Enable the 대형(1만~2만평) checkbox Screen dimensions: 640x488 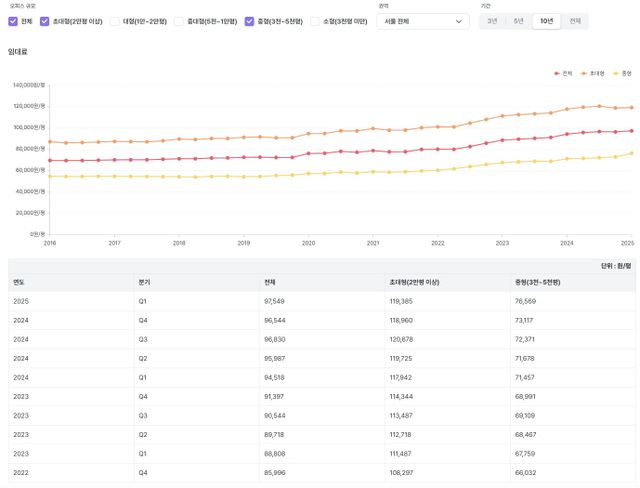[x=115, y=21]
